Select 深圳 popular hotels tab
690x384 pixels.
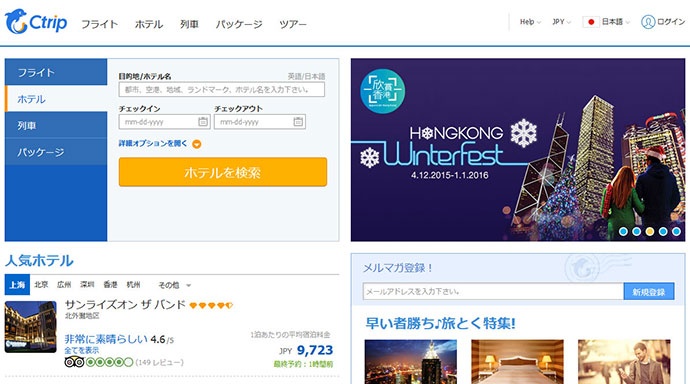click(x=87, y=285)
